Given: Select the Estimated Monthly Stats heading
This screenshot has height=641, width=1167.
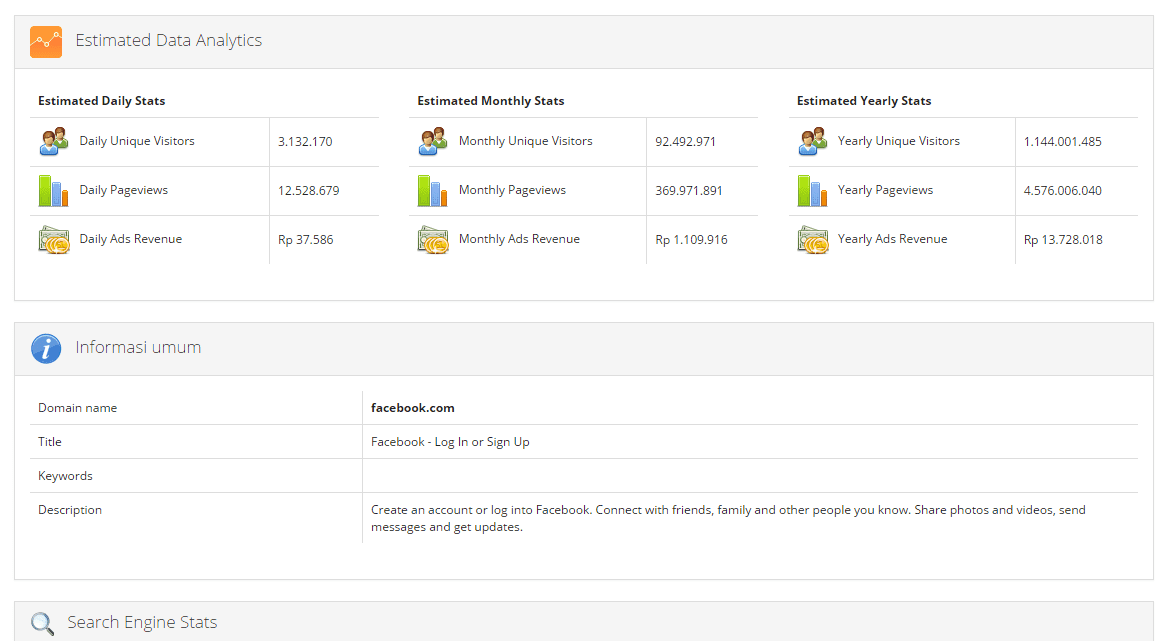Looking at the screenshot, I should tap(490, 101).
